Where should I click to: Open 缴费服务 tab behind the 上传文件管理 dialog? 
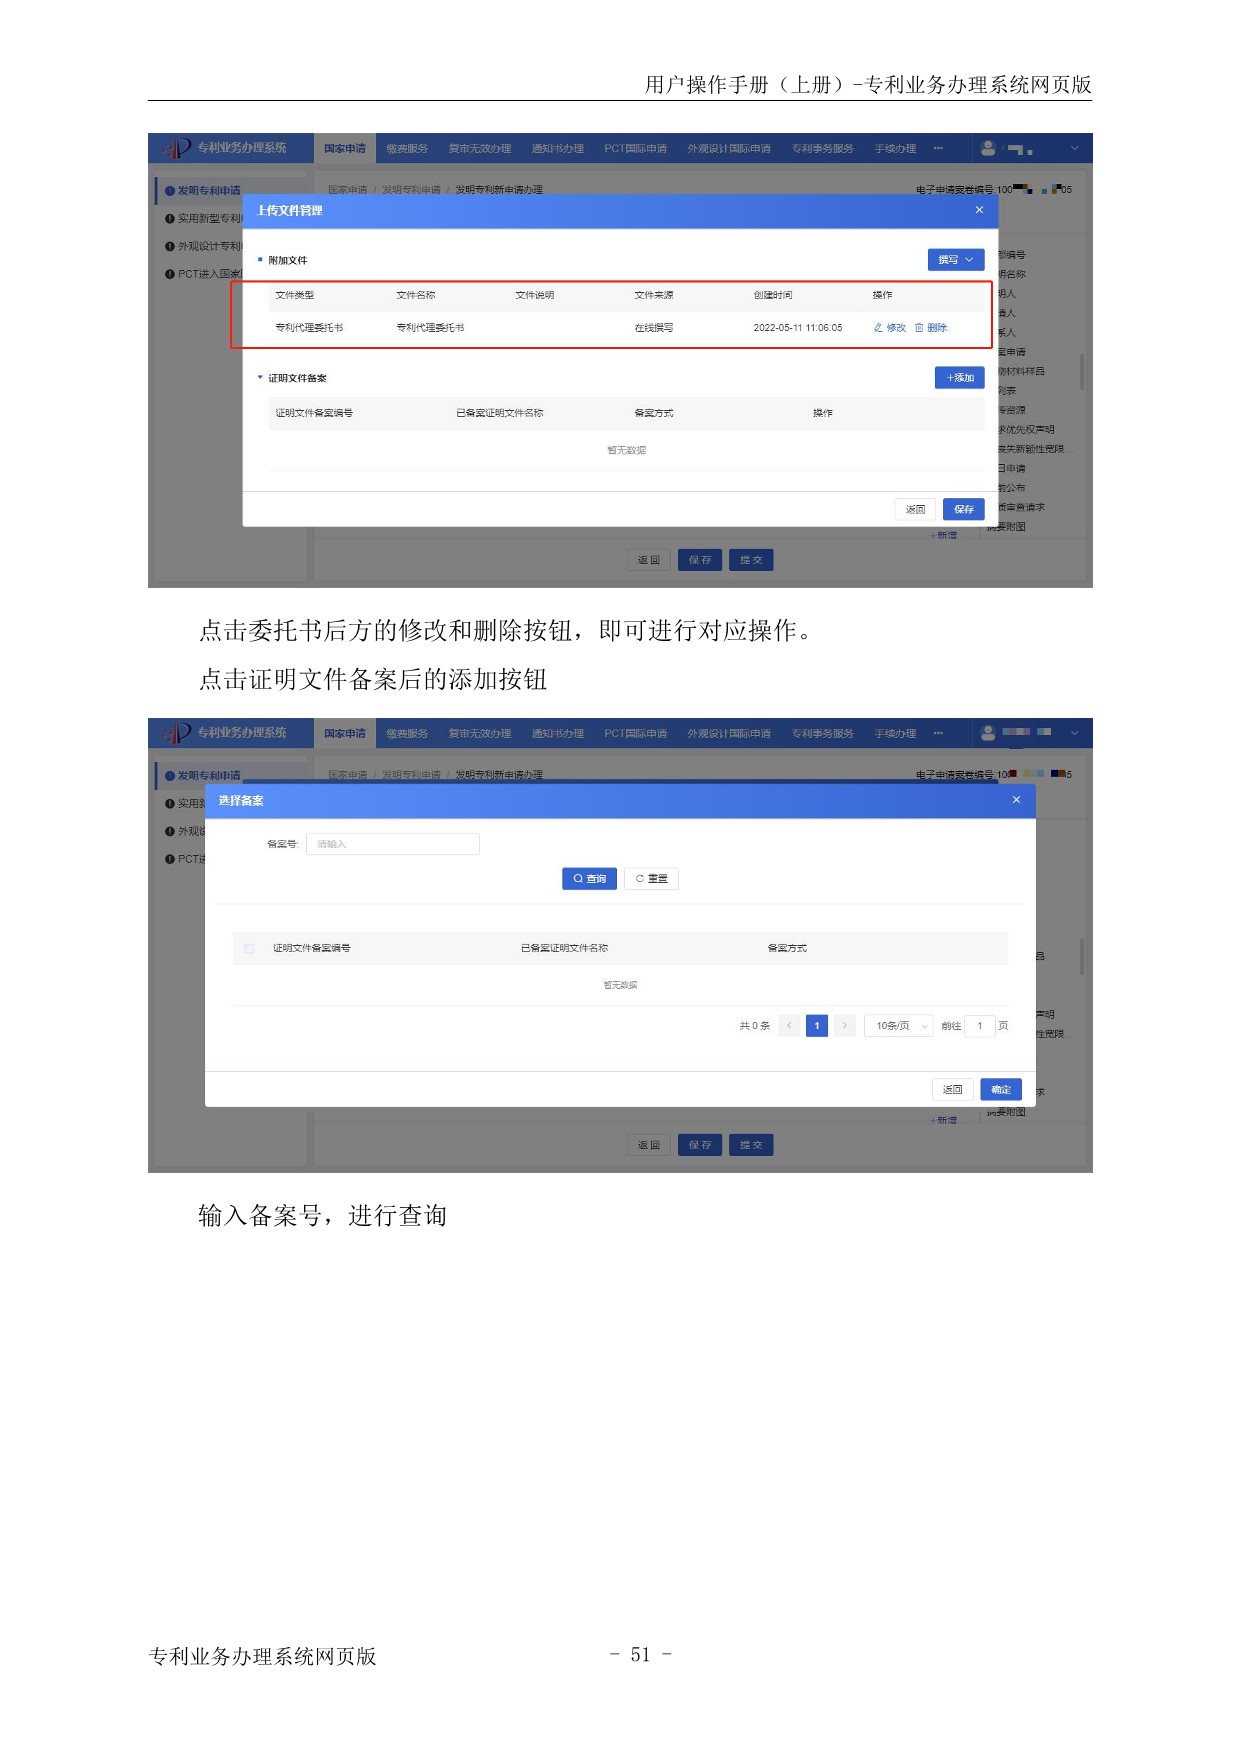pos(407,149)
